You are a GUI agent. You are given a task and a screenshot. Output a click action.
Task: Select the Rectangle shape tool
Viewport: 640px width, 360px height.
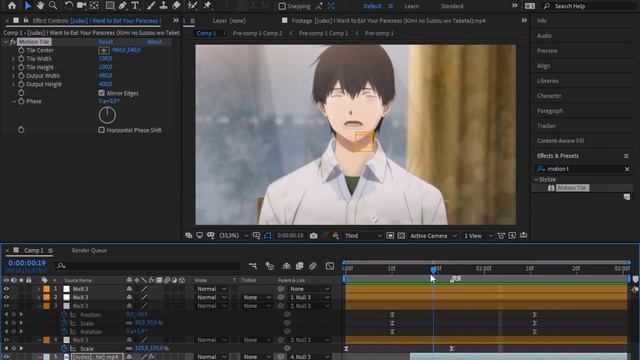click(110, 6)
